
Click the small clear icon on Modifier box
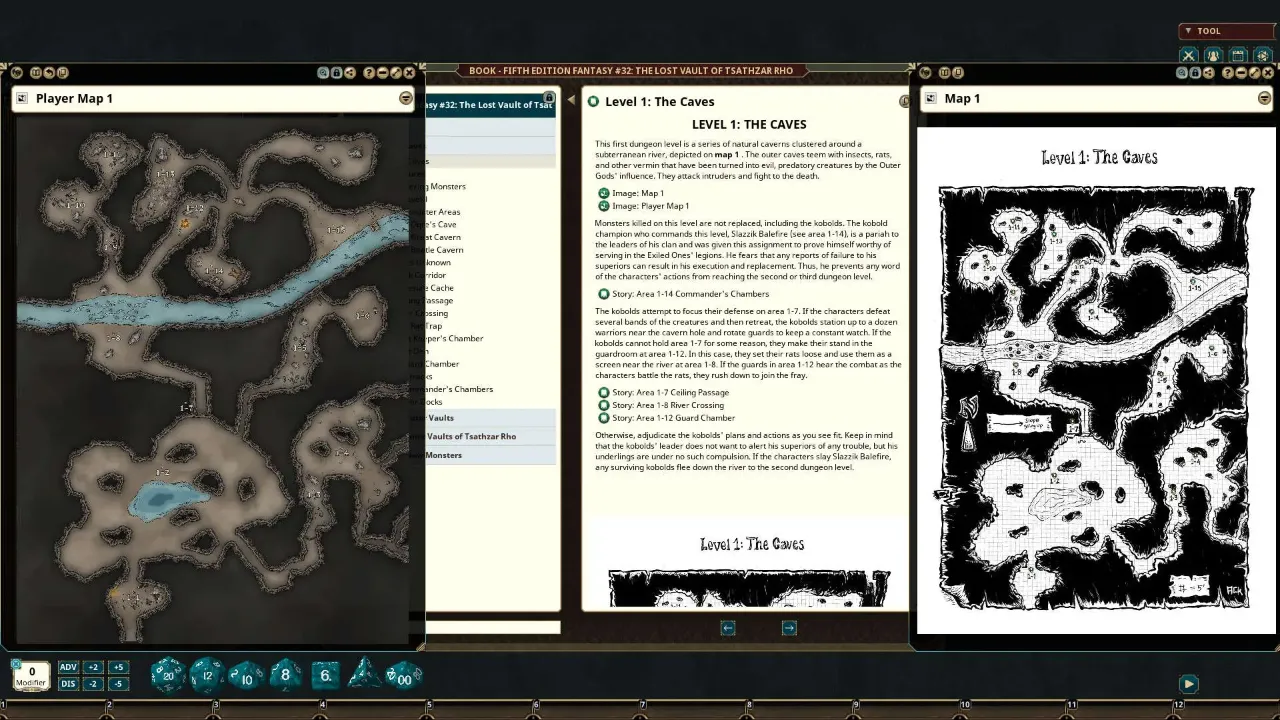pyautogui.click(x=15, y=664)
